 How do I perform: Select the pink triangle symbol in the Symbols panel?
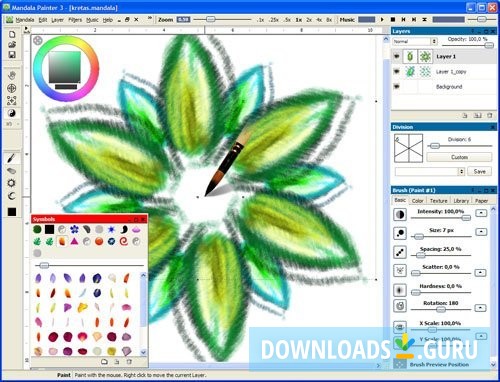point(74,241)
